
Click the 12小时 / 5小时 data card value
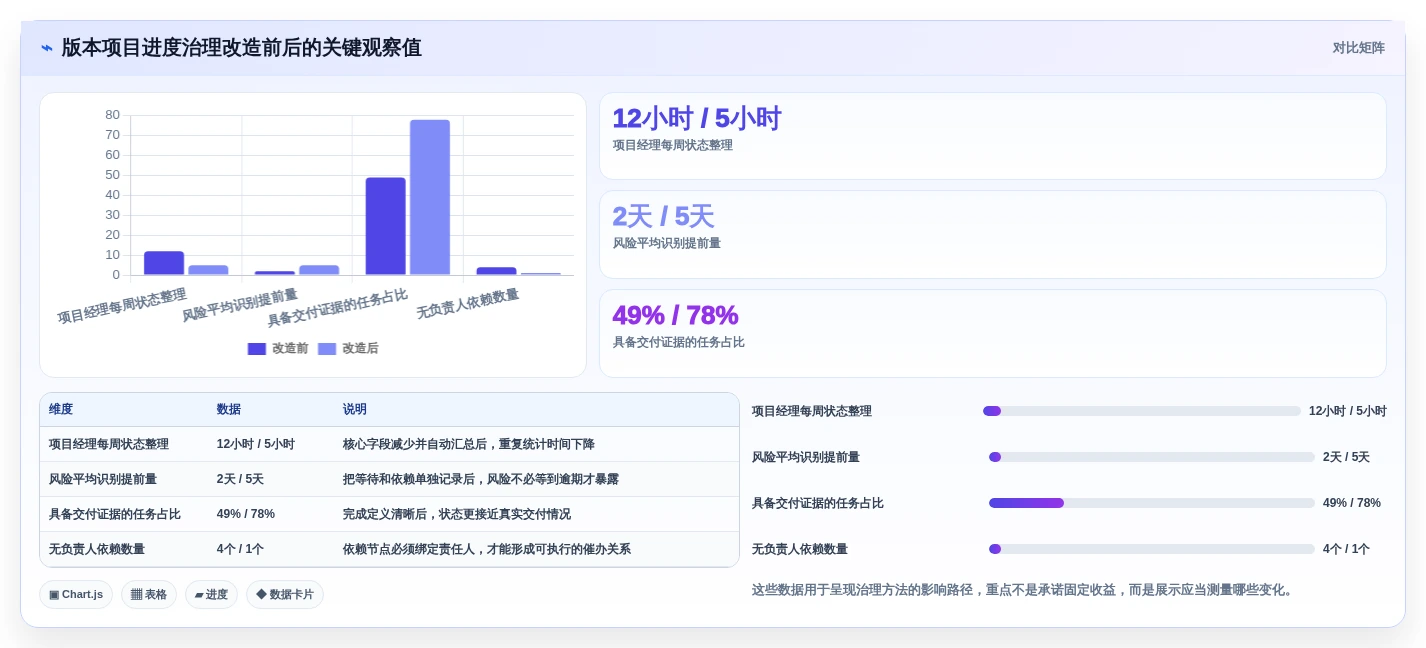(696, 118)
